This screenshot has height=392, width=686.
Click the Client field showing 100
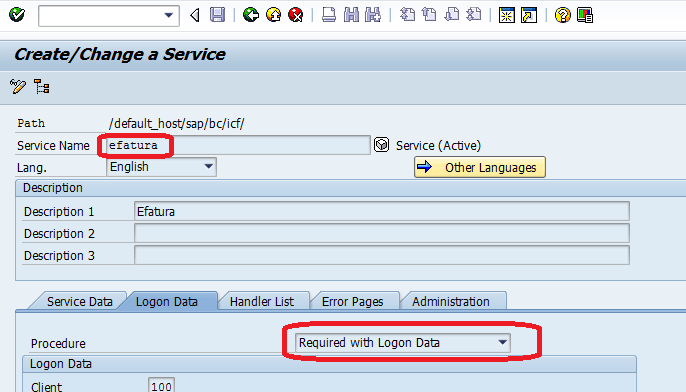(161, 385)
